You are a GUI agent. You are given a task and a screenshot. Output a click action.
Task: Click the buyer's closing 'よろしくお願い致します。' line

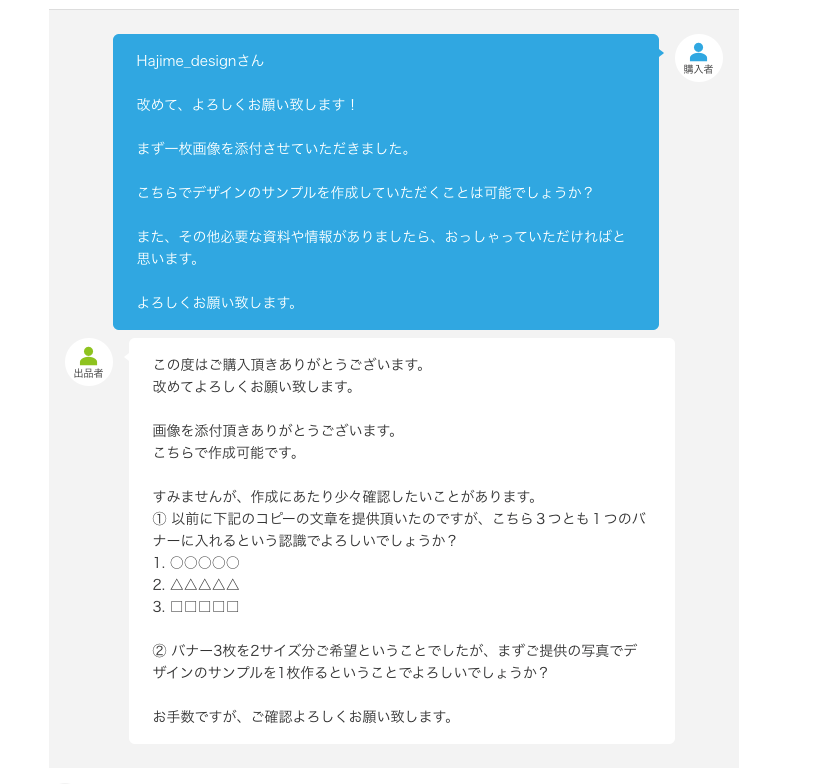(x=217, y=303)
